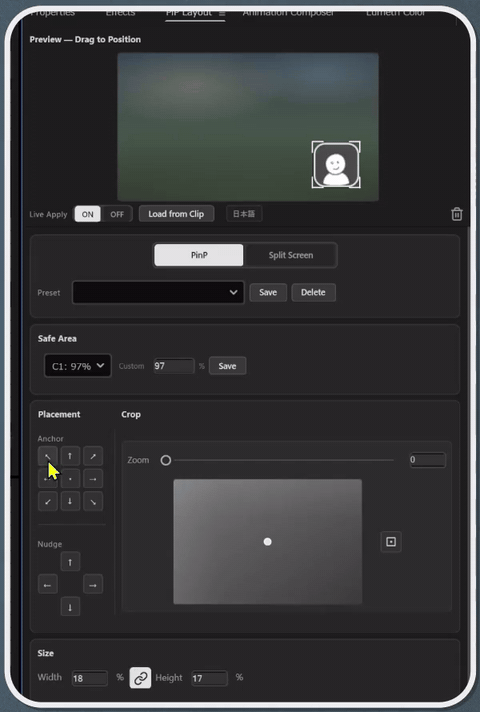Set anchor to center dot
Screen dimensions: 480x712
pos(70,479)
